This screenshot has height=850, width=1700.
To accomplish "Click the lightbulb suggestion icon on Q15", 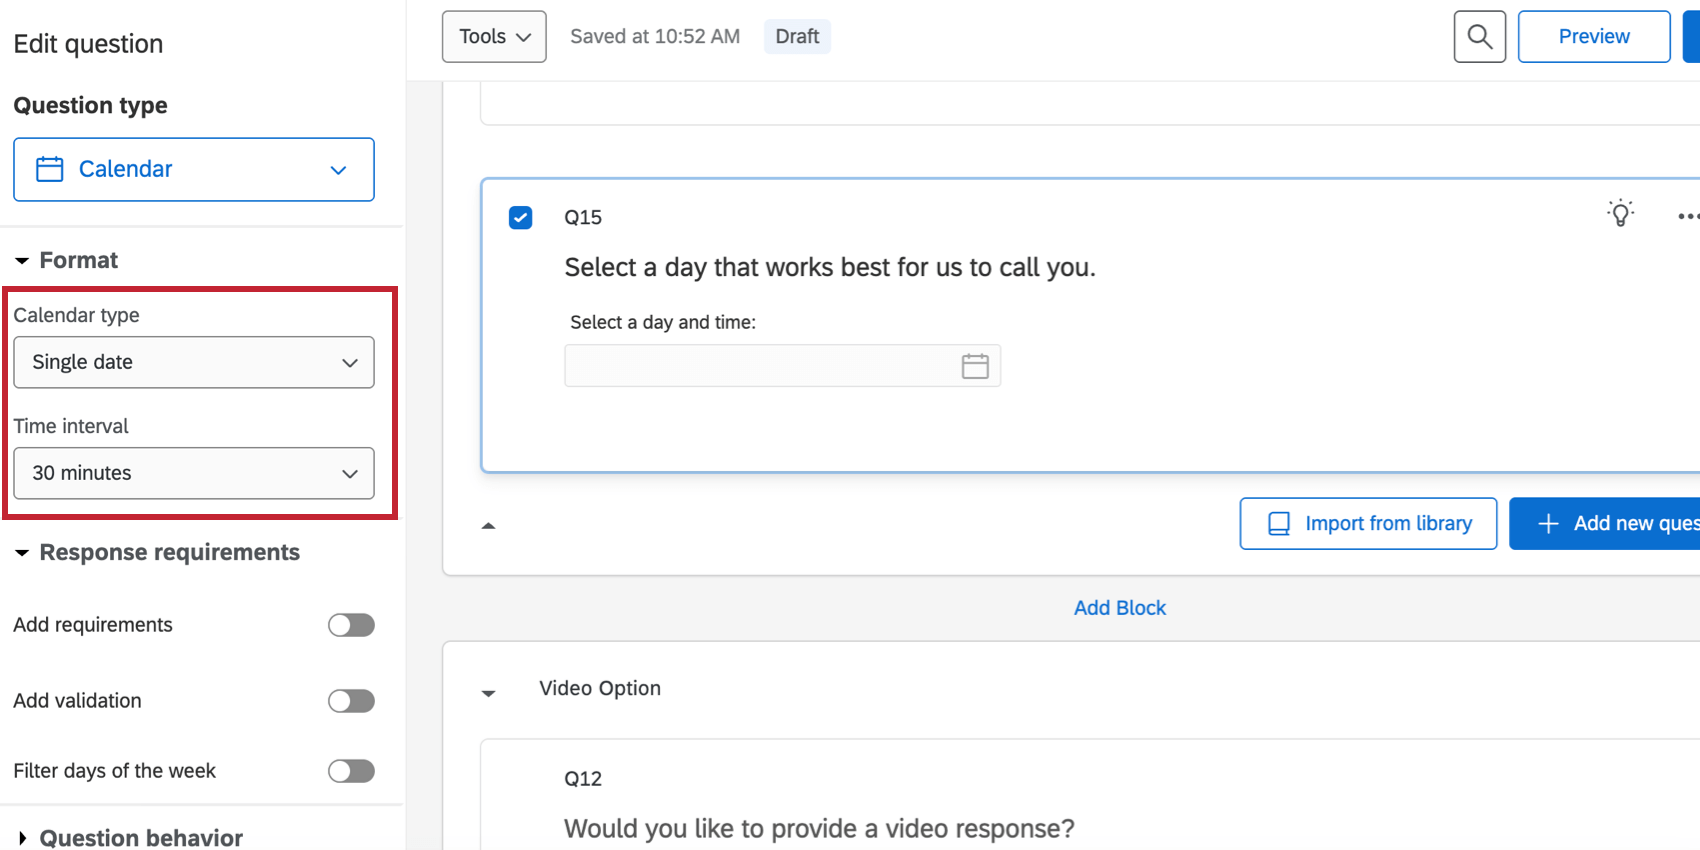I will click(1620, 212).
